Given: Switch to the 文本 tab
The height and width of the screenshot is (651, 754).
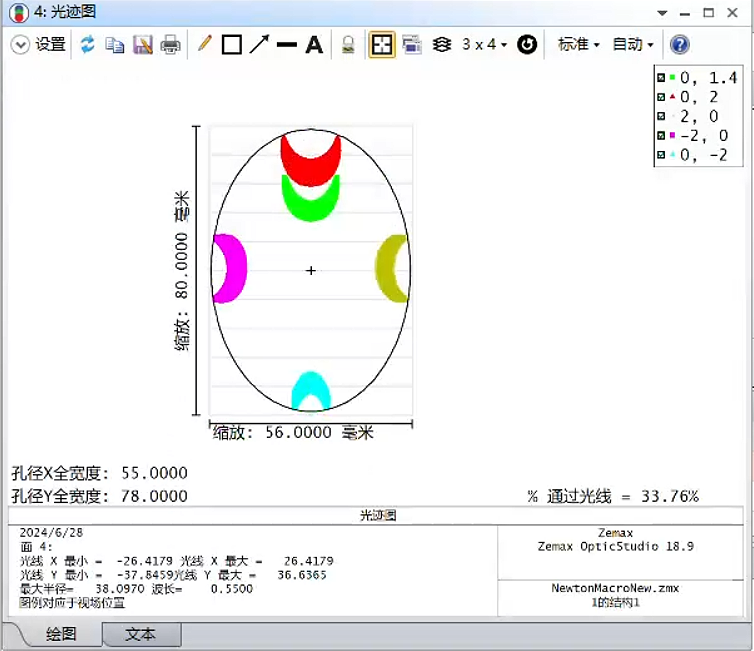Looking at the screenshot, I should click(x=141, y=634).
